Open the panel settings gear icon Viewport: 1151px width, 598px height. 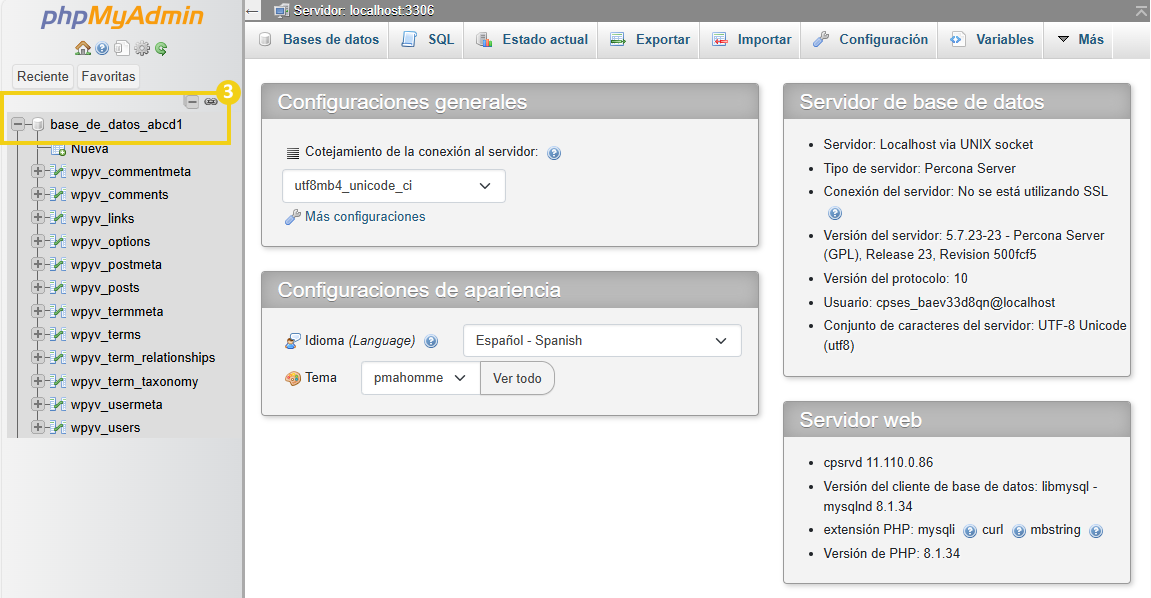[x=142, y=48]
